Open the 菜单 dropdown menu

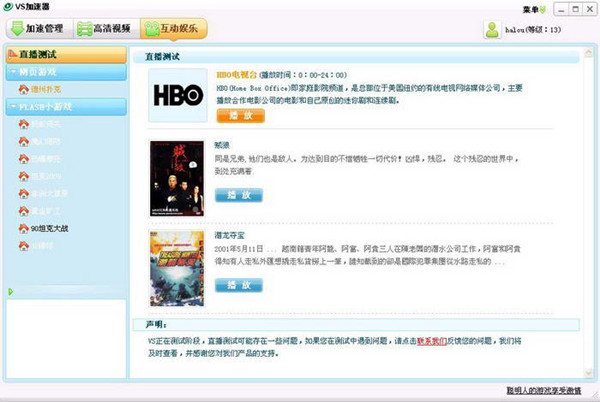(x=534, y=10)
